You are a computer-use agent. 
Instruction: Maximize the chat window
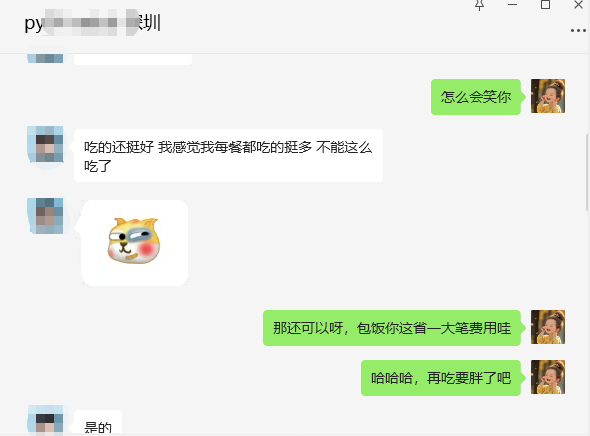[545, 5]
